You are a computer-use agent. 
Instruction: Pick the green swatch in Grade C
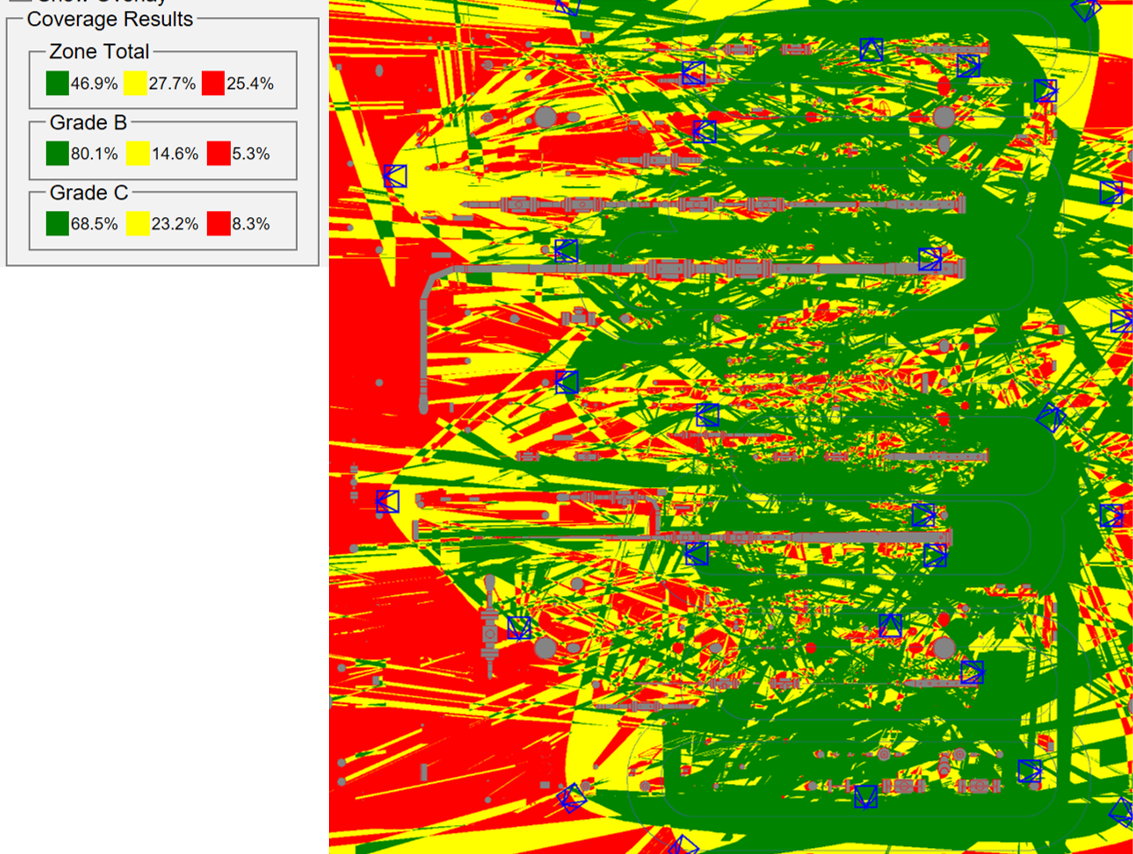(x=57, y=223)
